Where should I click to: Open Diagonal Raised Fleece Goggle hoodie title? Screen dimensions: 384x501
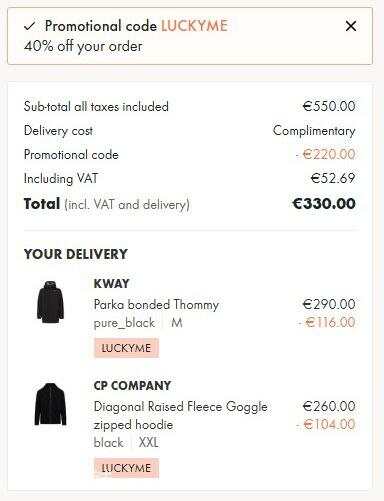tap(180, 416)
